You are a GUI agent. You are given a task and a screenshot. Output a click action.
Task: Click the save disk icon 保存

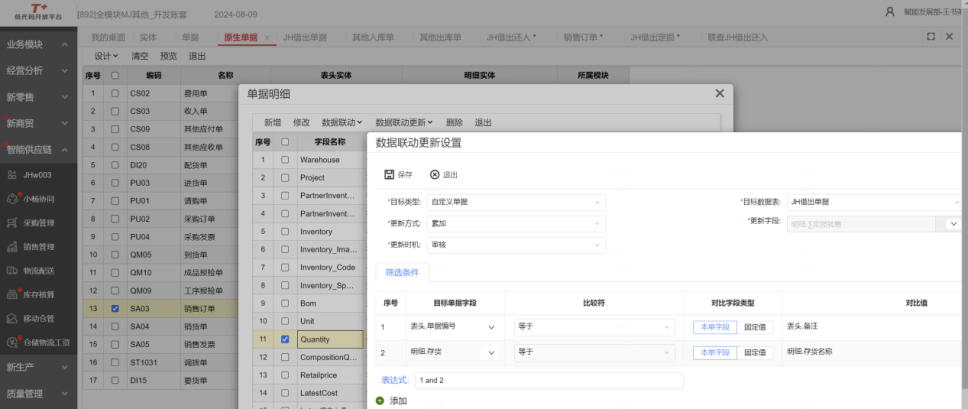click(389, 175)
